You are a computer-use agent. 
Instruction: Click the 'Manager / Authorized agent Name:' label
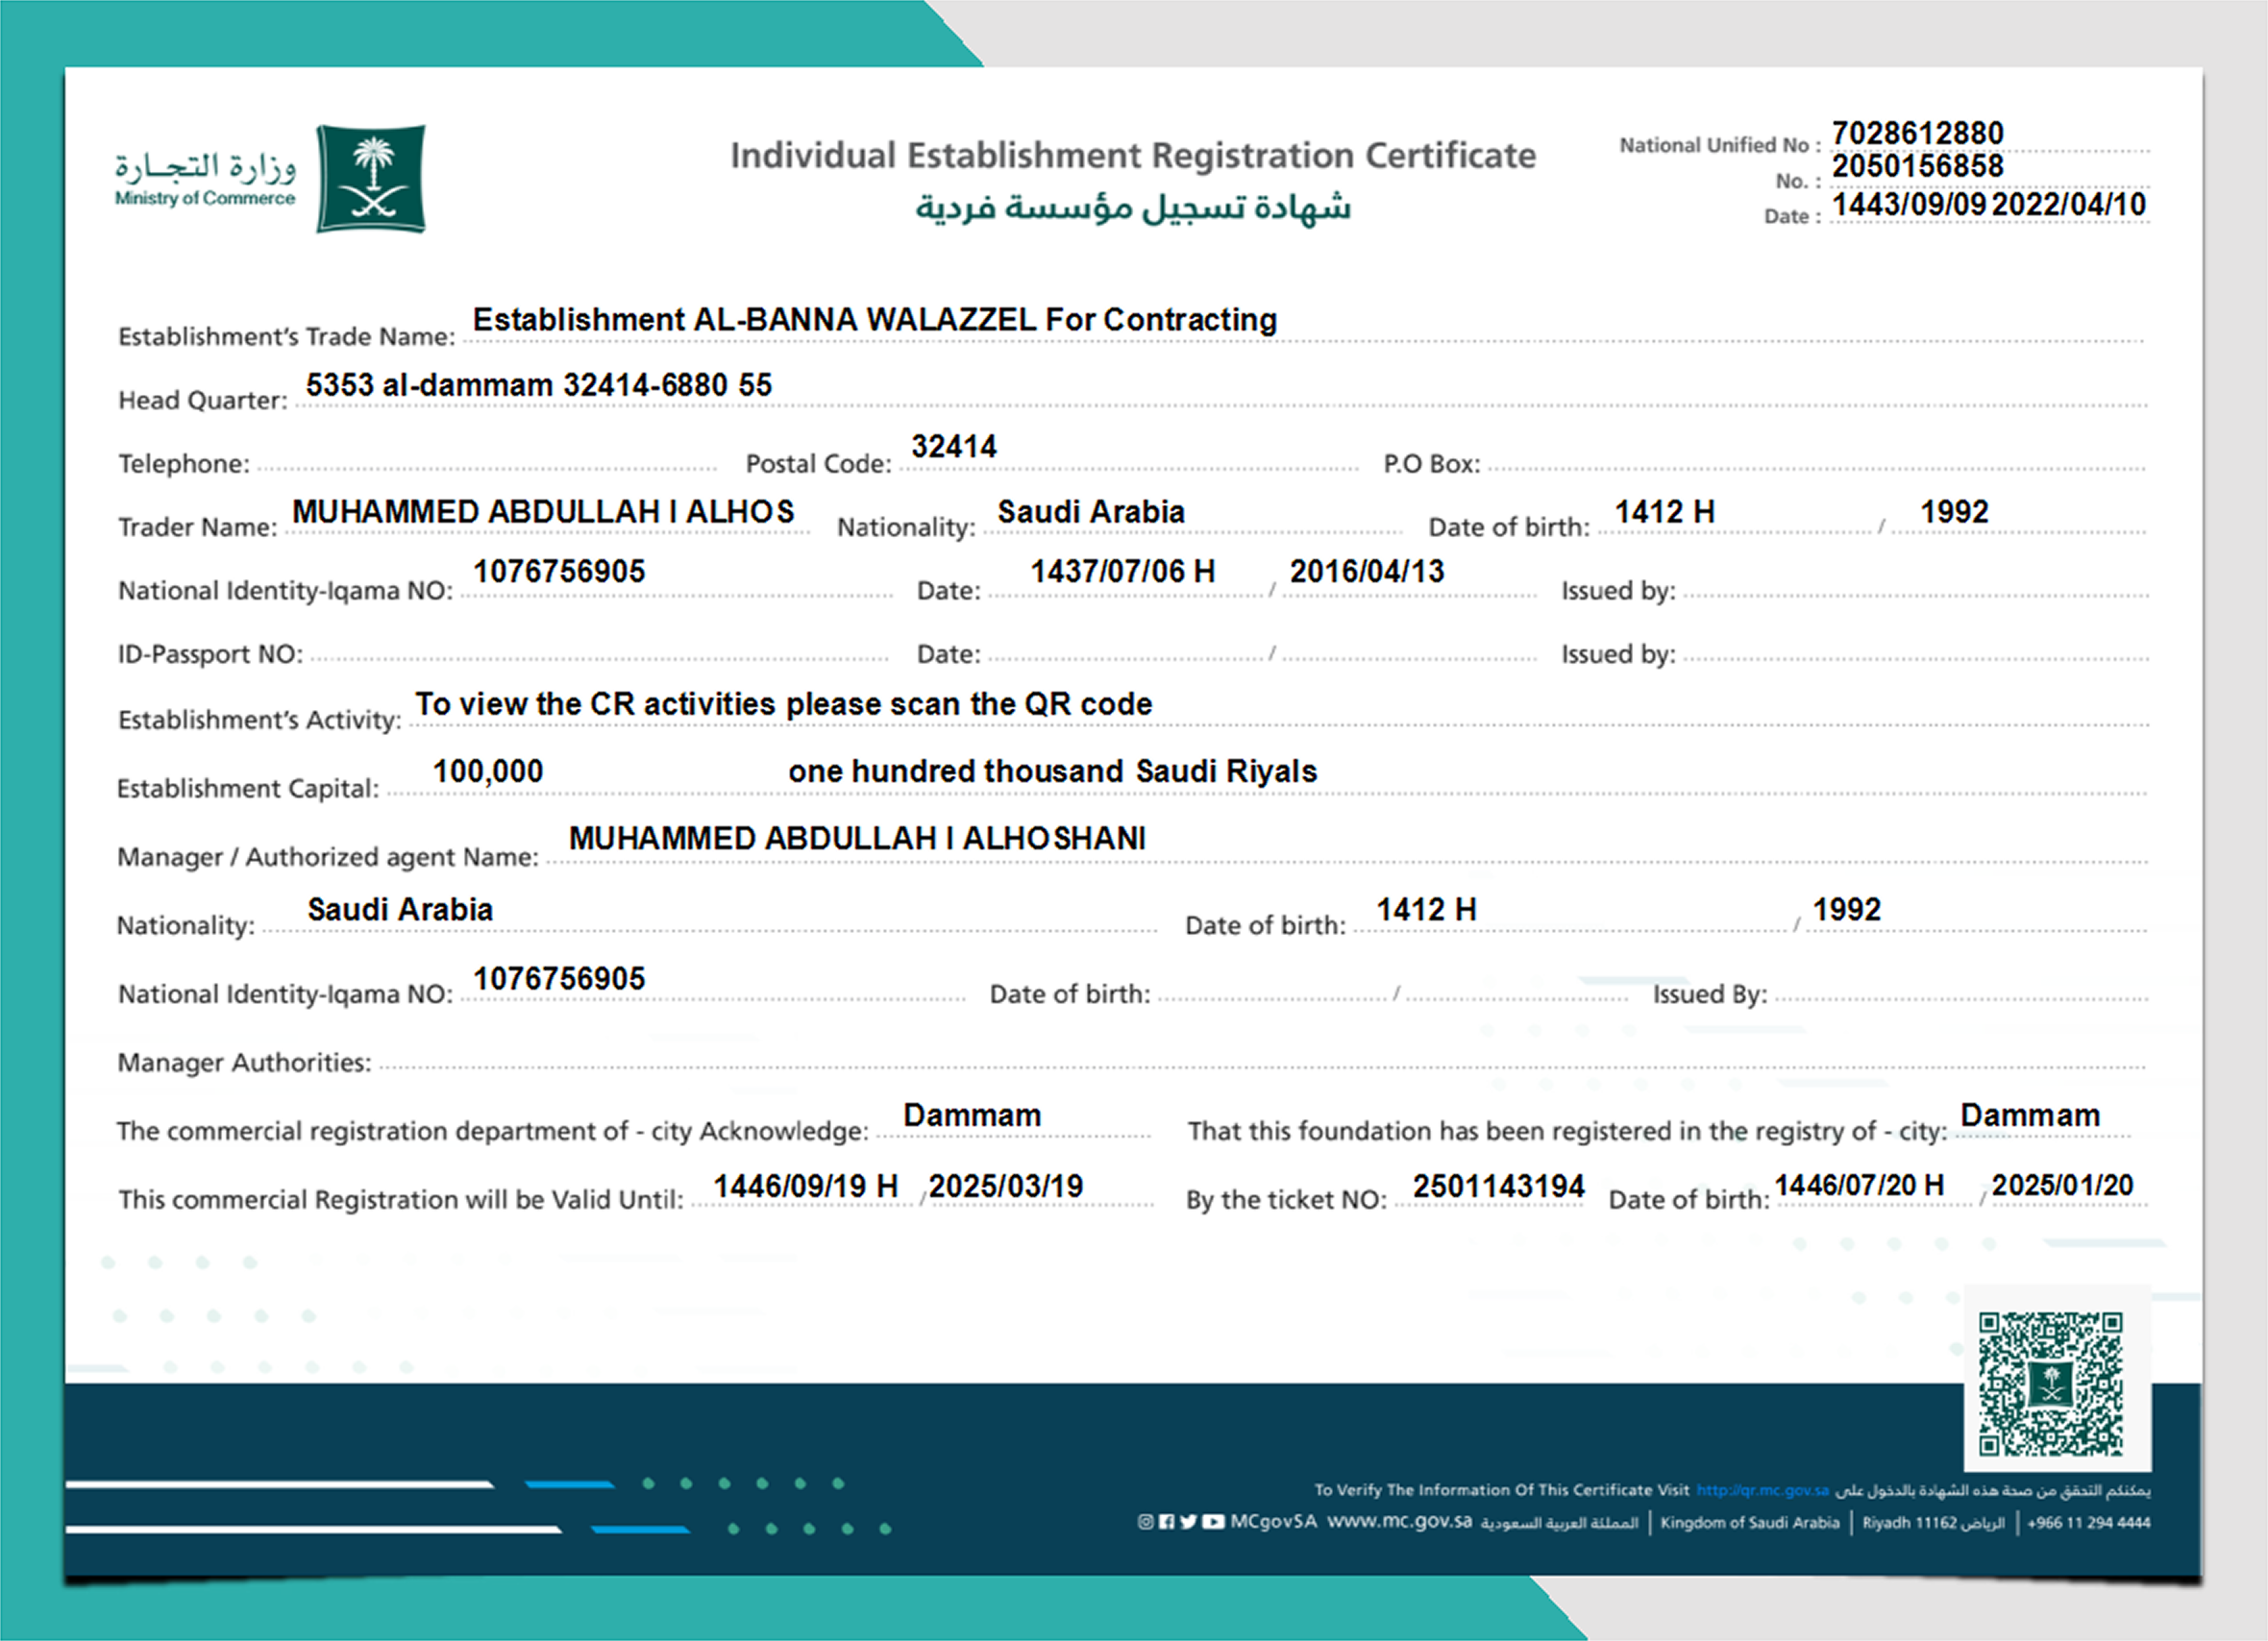328,857
